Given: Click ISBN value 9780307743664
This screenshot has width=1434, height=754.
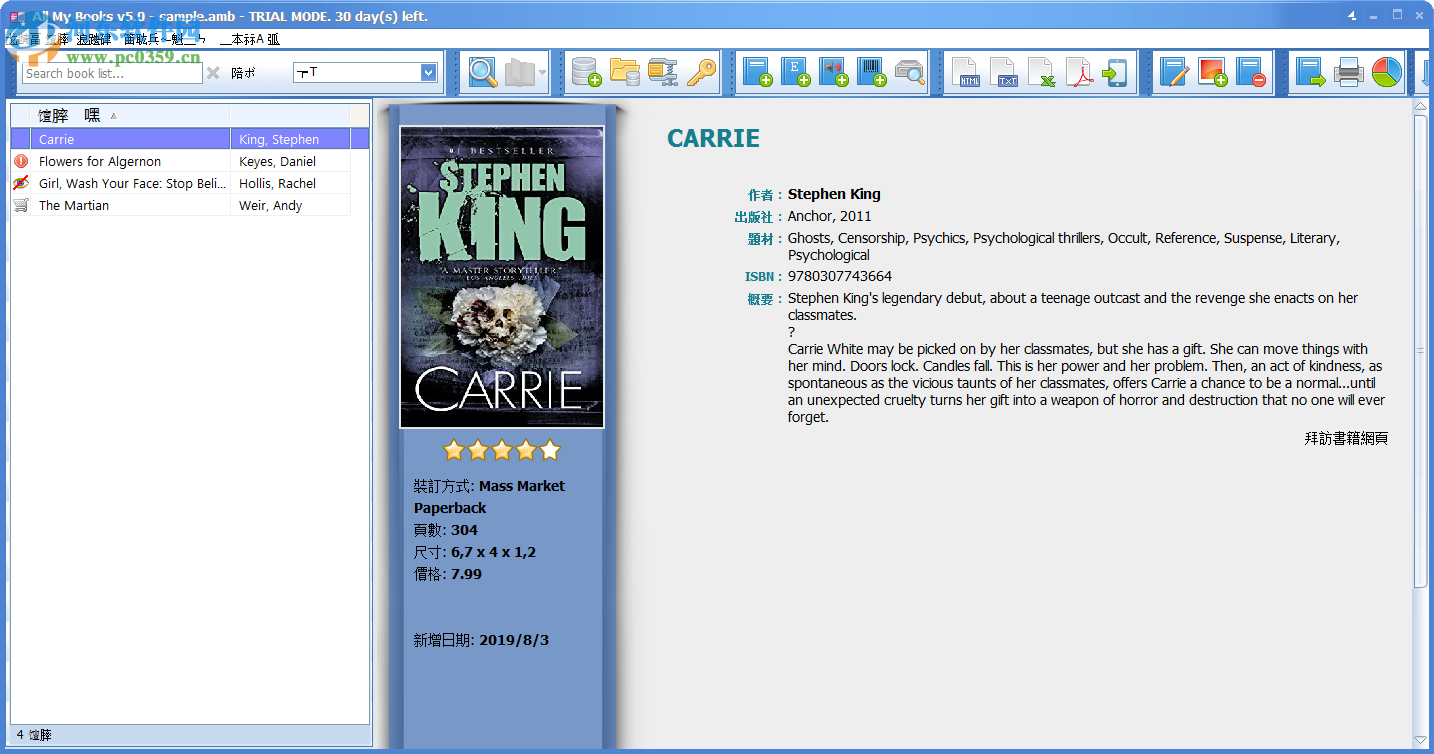Looking at the screenshot, I should tap(839, 276).
